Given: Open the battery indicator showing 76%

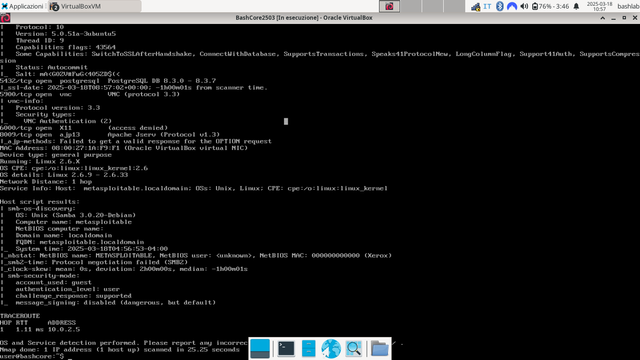Looking at the screenshot, I should coord(550,7).
